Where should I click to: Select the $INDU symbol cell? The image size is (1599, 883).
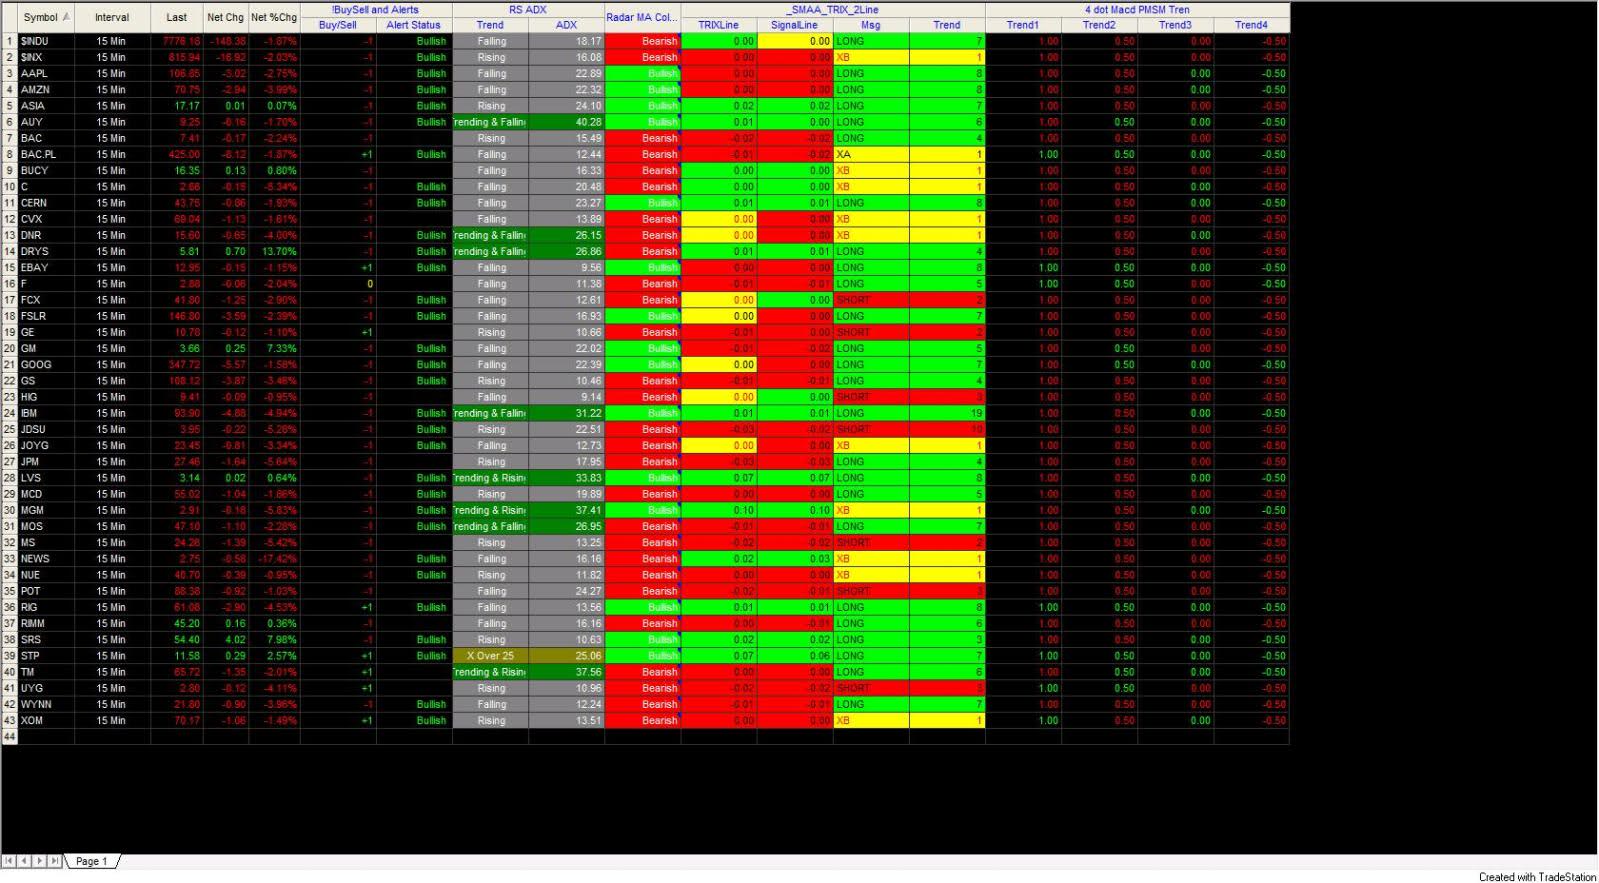coord(46,41)
